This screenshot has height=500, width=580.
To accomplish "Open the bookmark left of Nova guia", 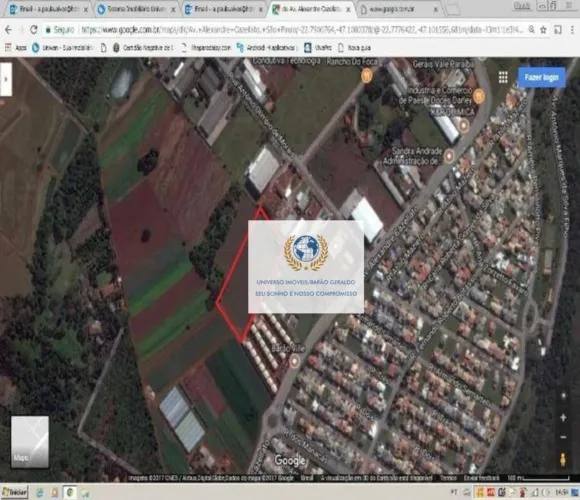I will pyautogui.click(x=318, y=48).
